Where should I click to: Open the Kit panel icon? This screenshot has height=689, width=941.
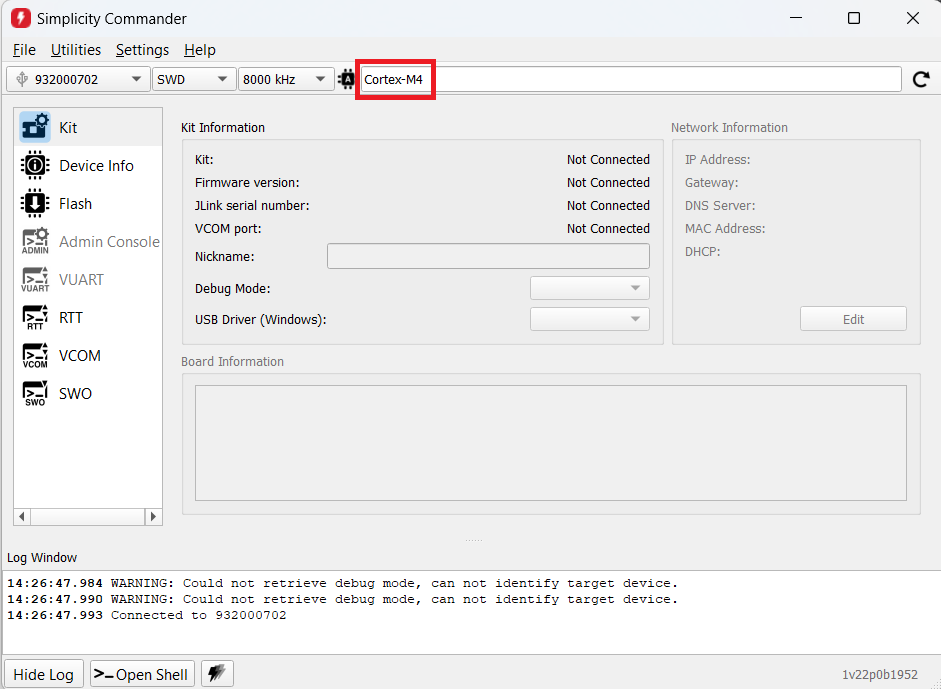35,128
